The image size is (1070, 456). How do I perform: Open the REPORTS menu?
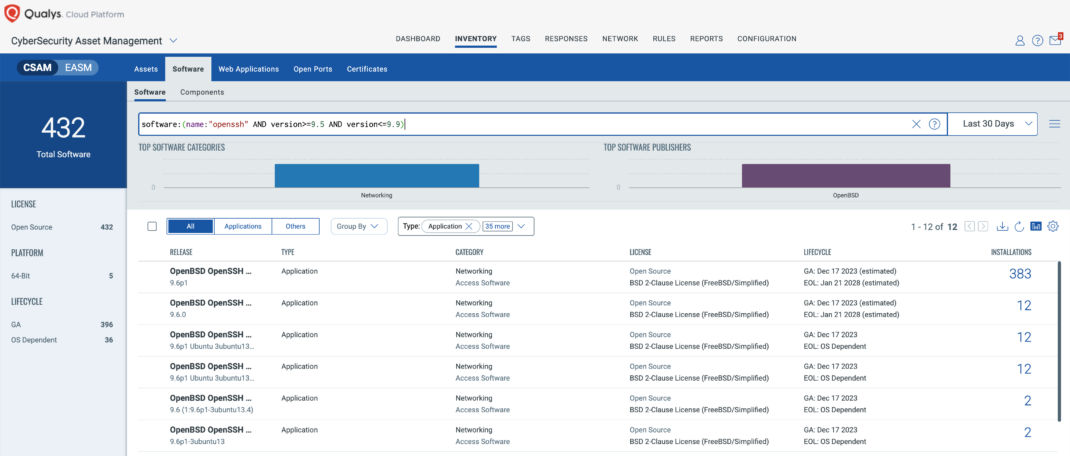(706, 39)
